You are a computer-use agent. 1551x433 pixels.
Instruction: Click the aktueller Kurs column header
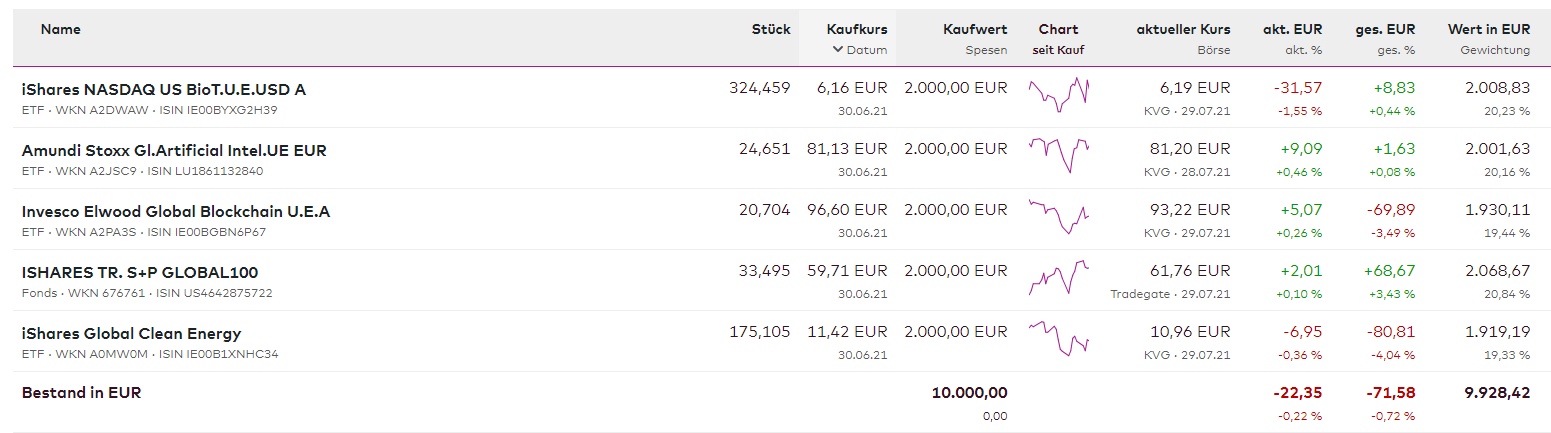1183,29
